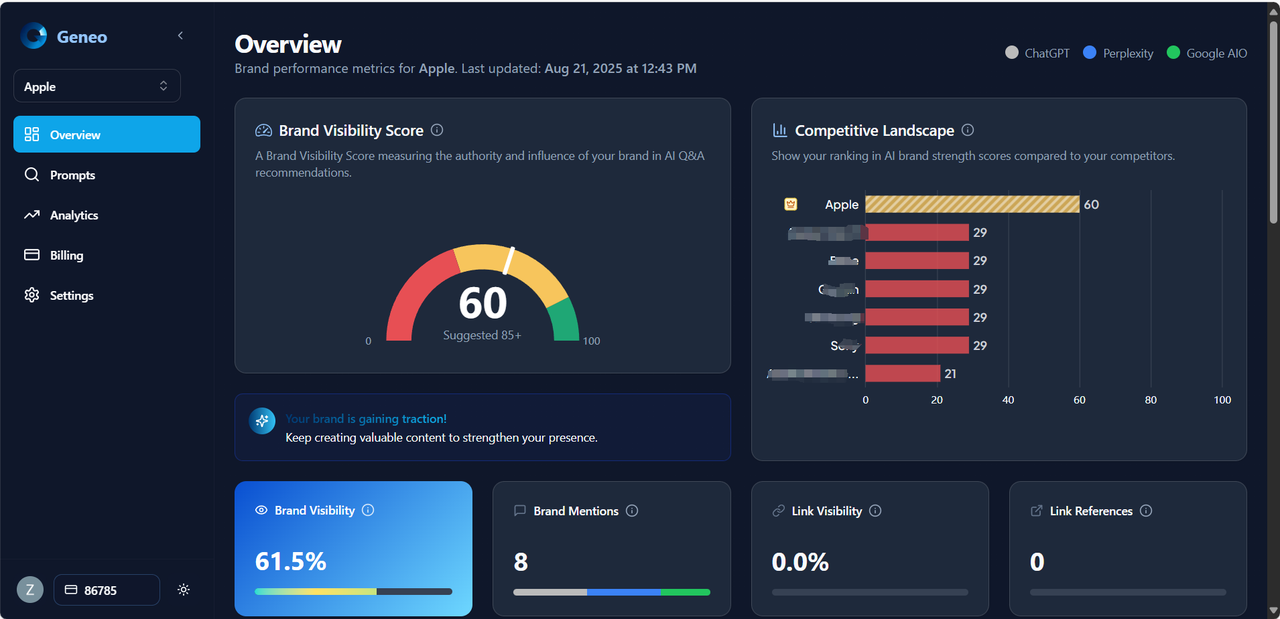The width and height of the screenshot is (1280, 619).
Task: Open the Analytics section in sidebar
Action: pos(107,215)
